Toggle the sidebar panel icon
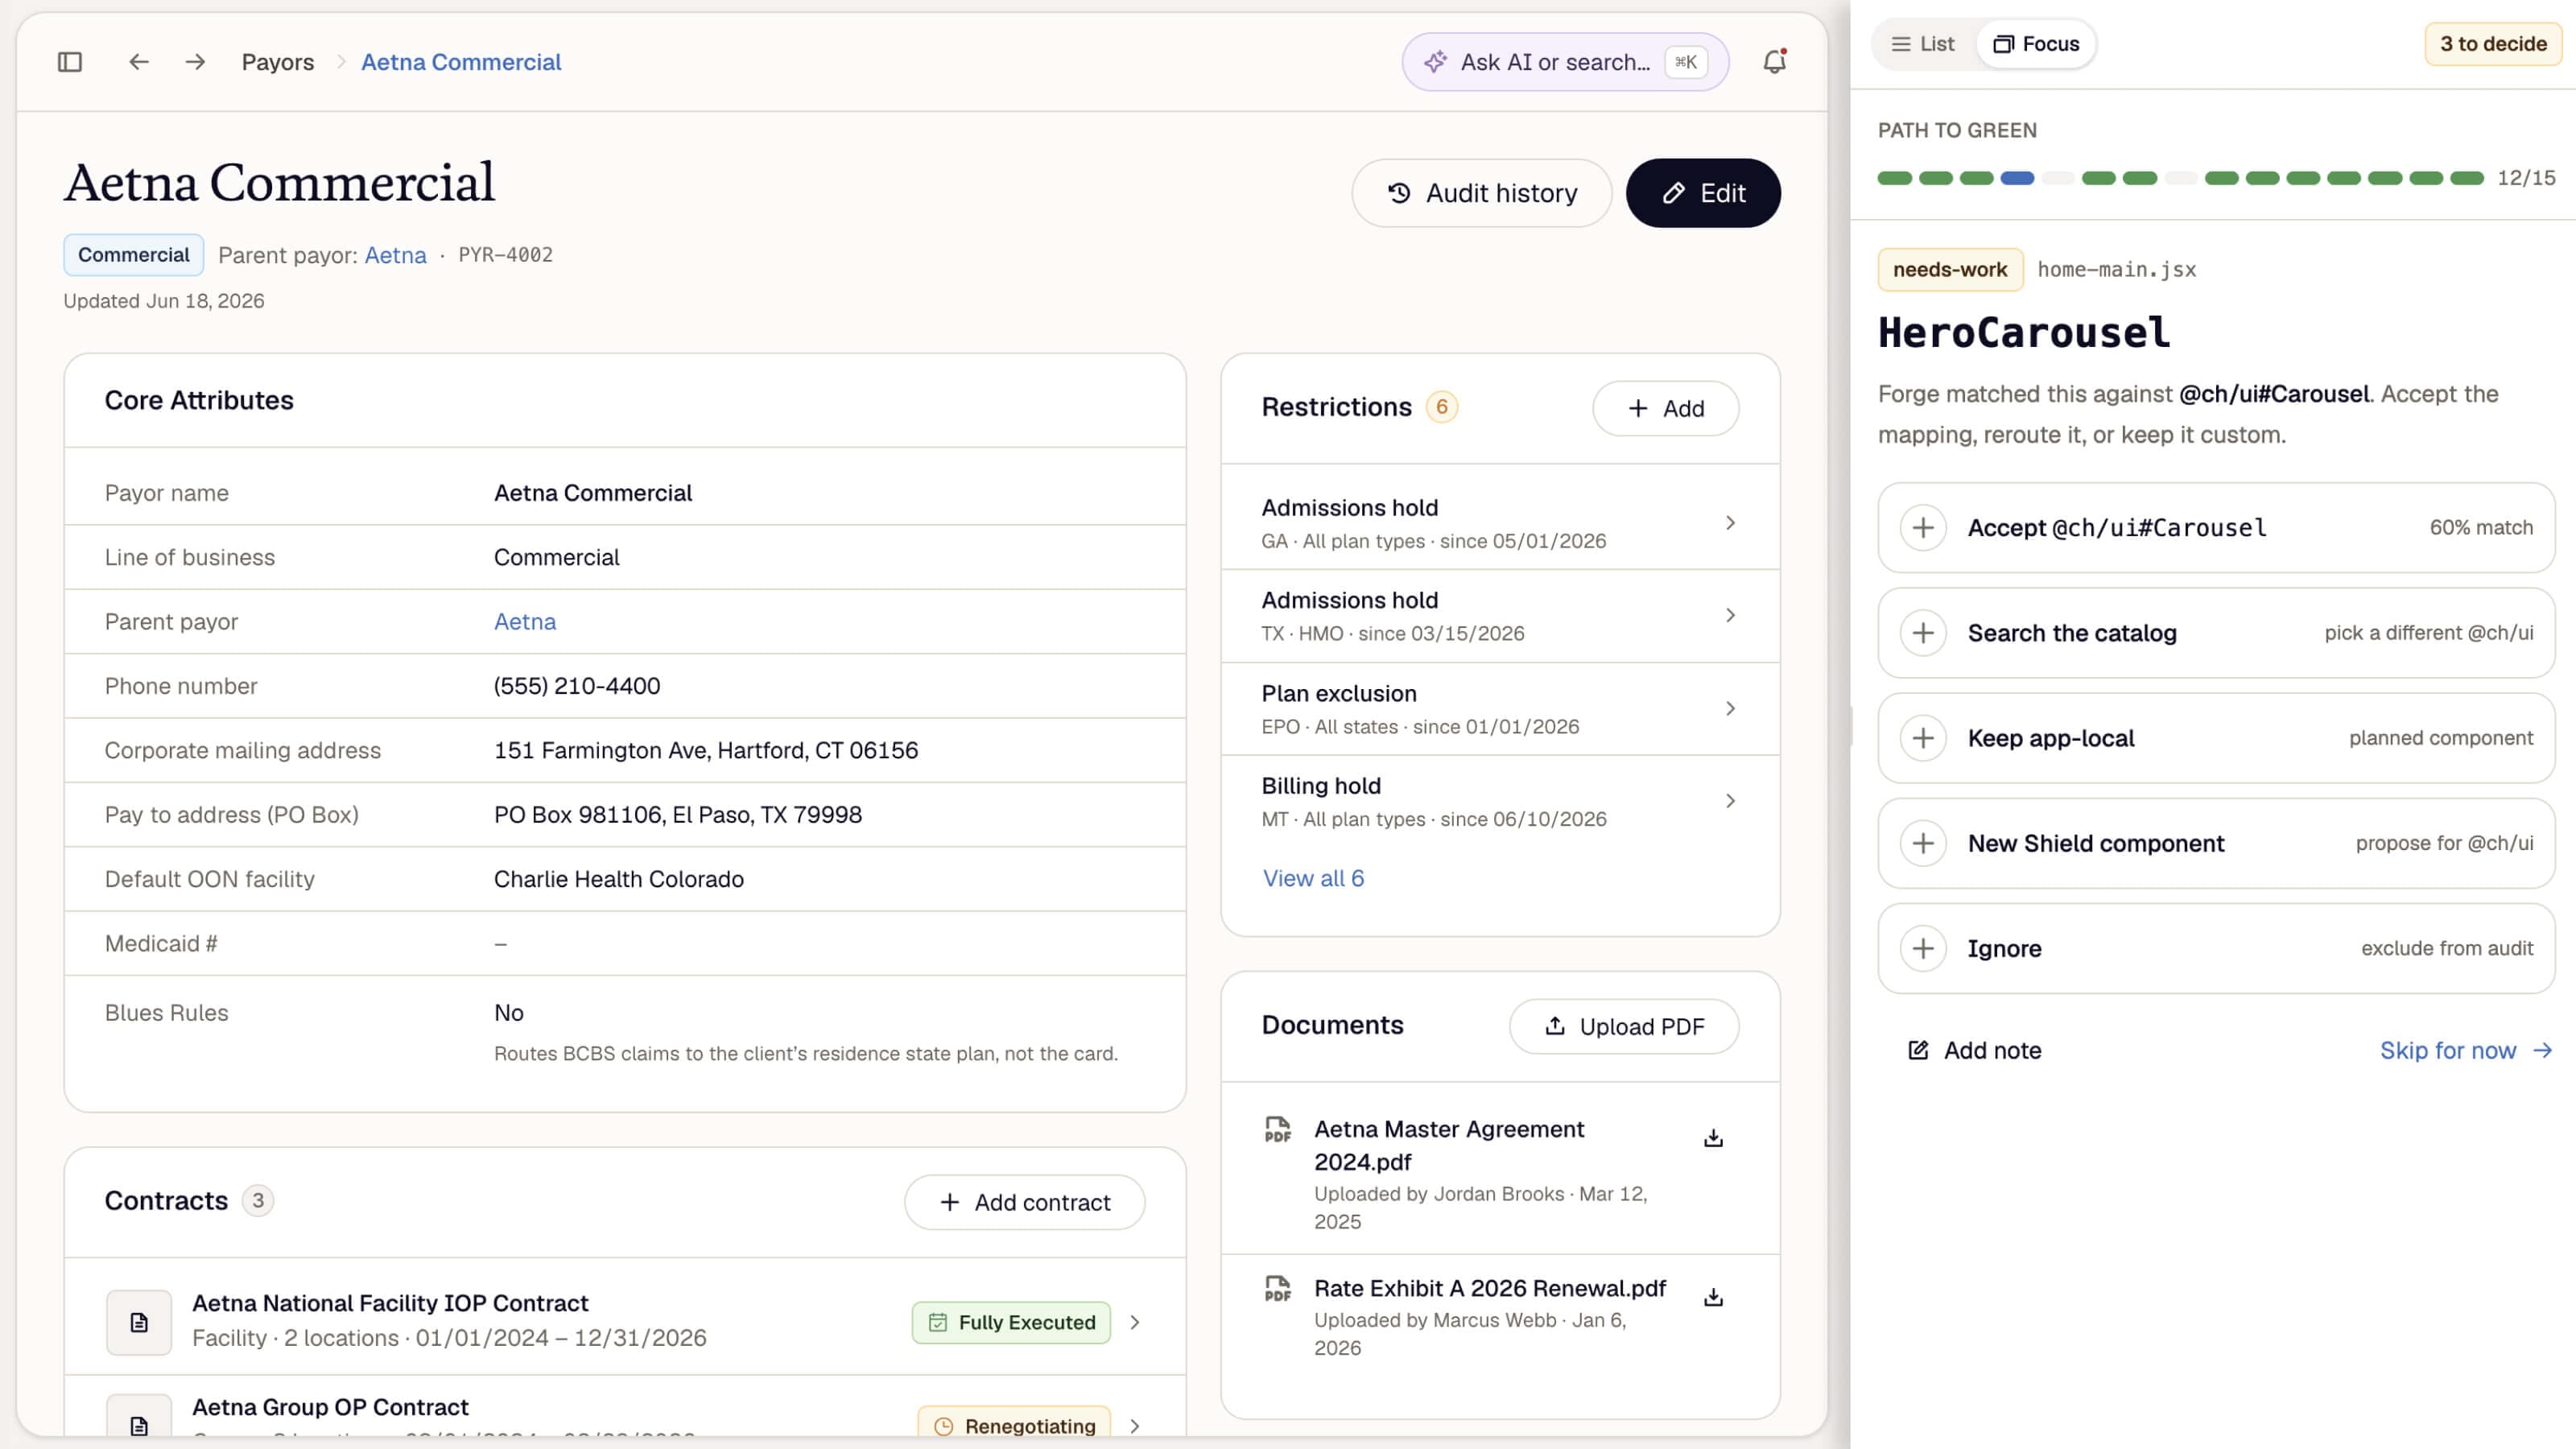Image resolution: width=2576 pixels, height=1449 pixels. pyautogui.click(x=70, y=62)
